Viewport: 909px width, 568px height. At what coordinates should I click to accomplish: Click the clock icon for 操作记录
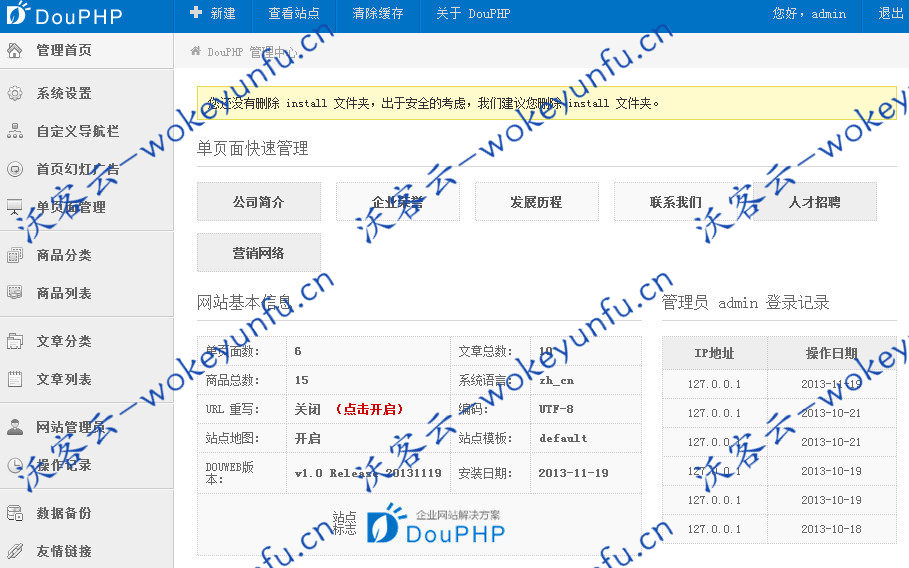coord(14,465)
